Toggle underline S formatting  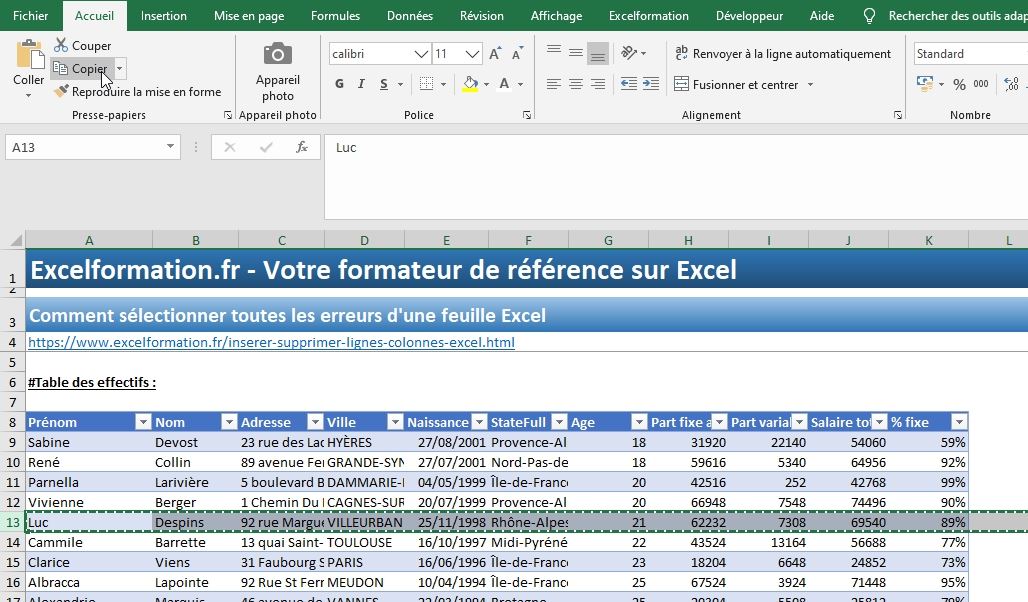point(384,84)
